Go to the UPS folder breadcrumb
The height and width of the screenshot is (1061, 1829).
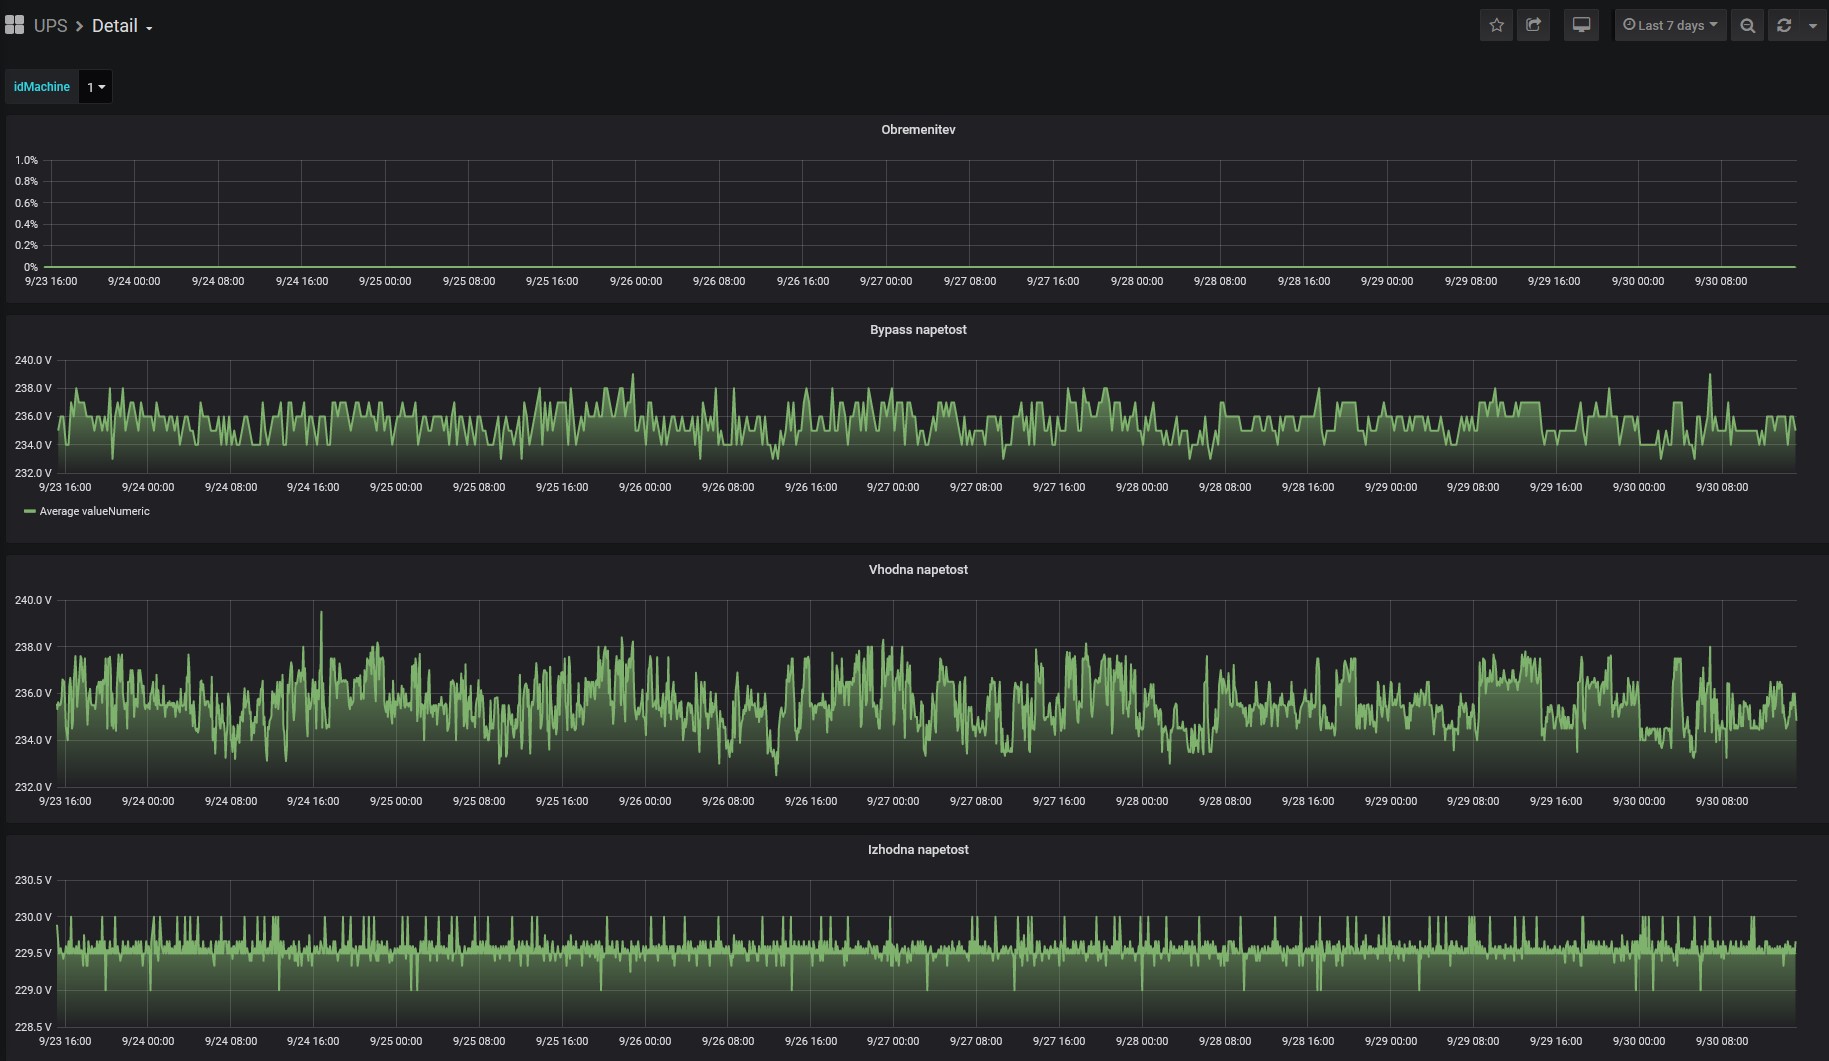coord(50,26)
